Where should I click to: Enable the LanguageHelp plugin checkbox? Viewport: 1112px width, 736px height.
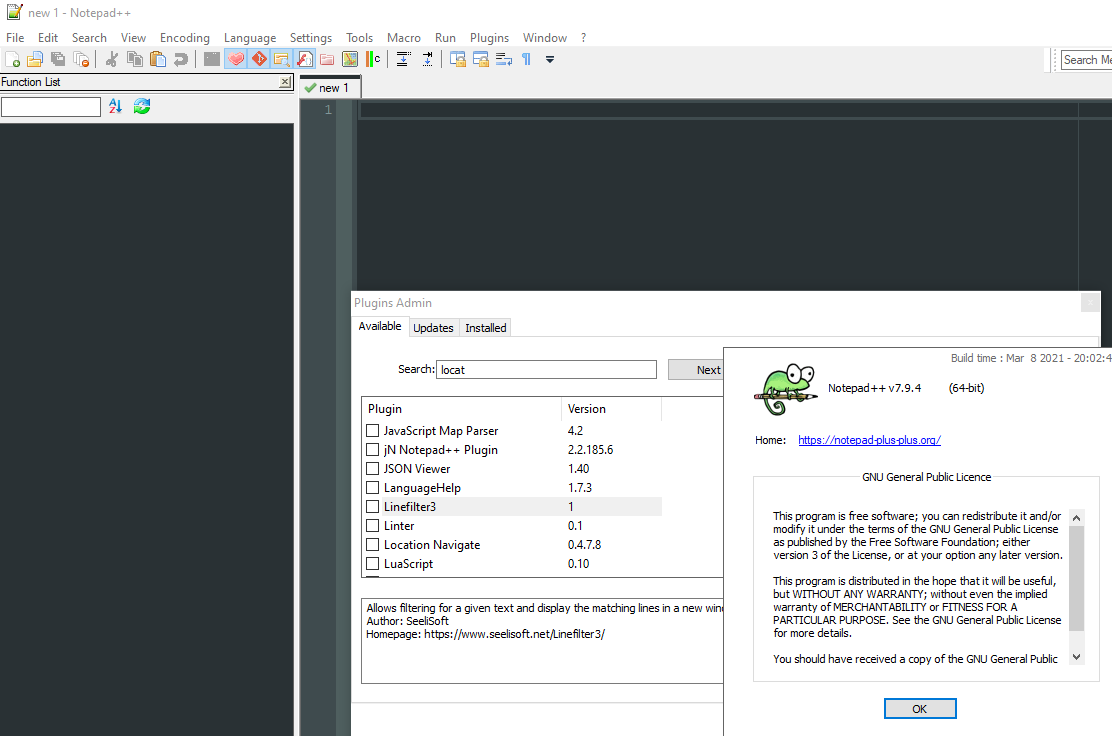(x=372, y=488)
